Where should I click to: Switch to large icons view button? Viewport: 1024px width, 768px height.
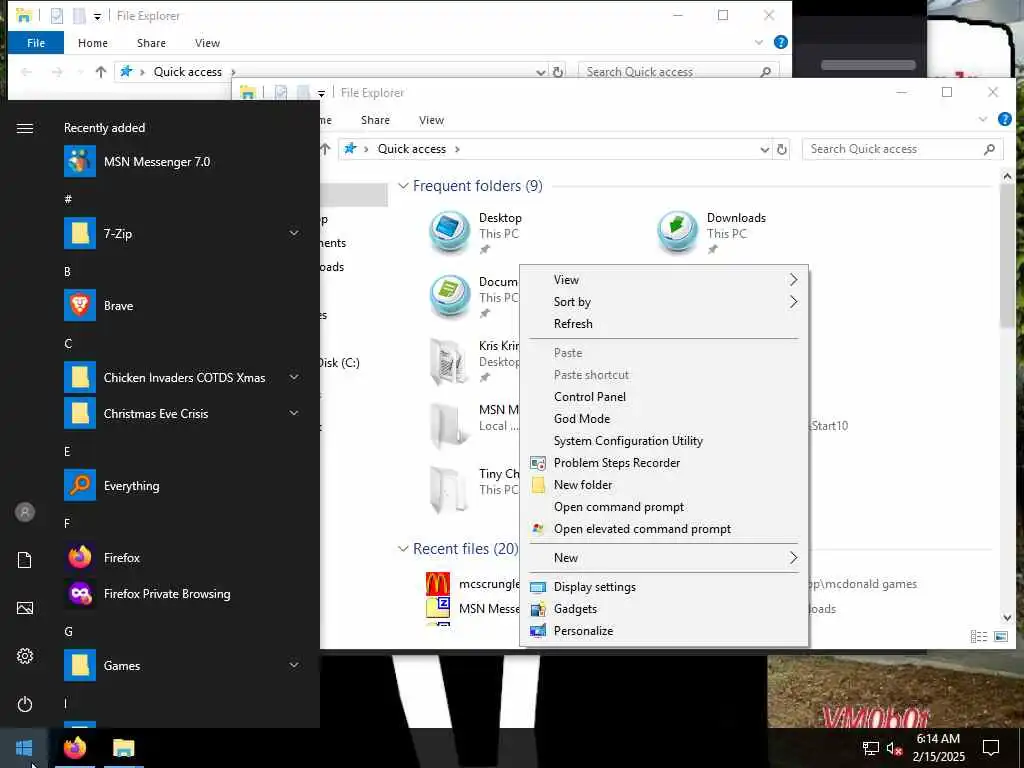click(1000, 636)
